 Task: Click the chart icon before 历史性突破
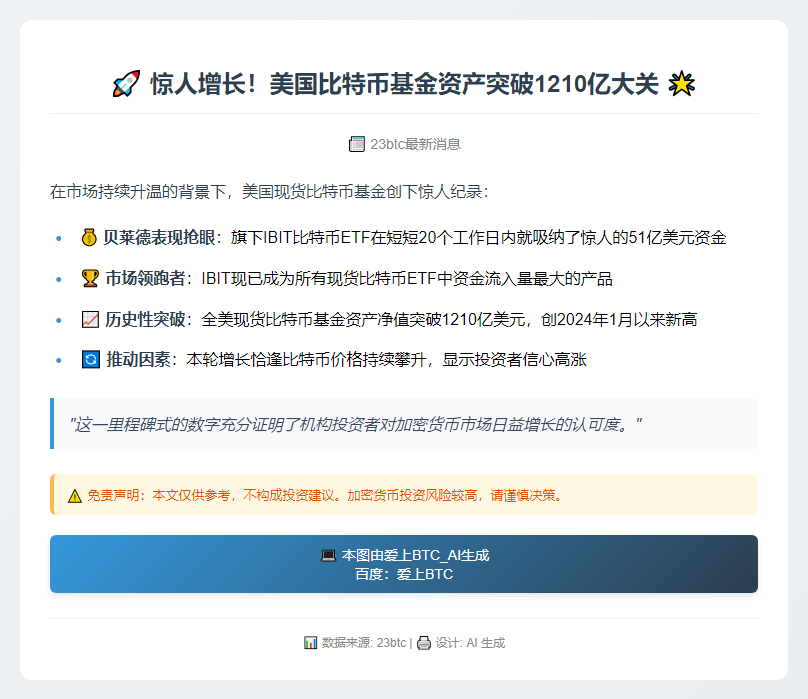click(x=90, y=320)
